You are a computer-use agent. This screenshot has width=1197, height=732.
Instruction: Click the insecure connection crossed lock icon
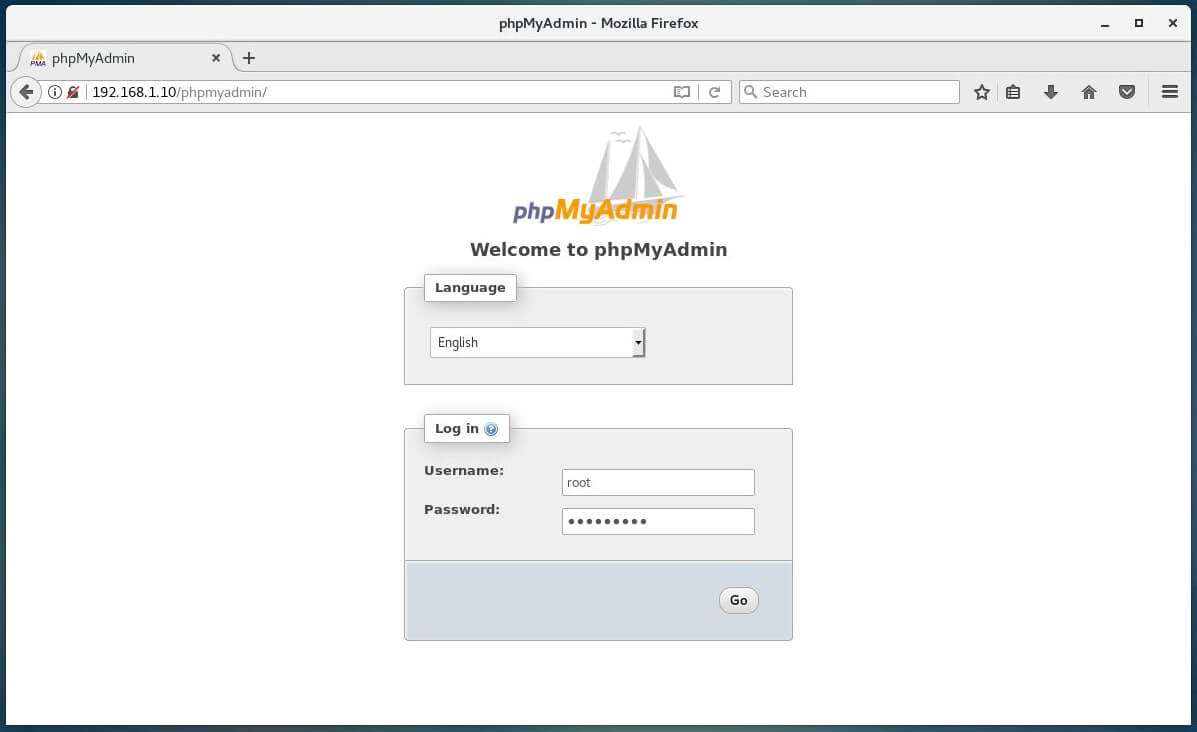pos(73,92)
